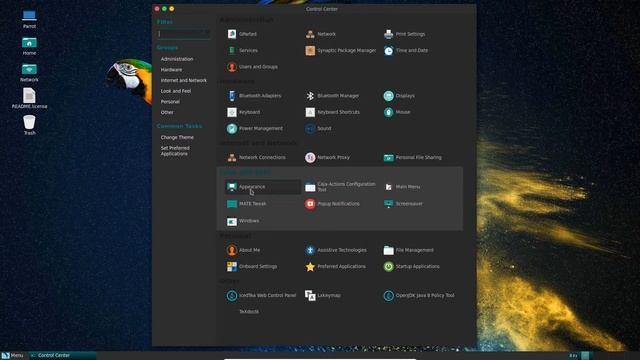Jump to the Other group
Viewport: 640px width, 360px height.
point(167,112)
